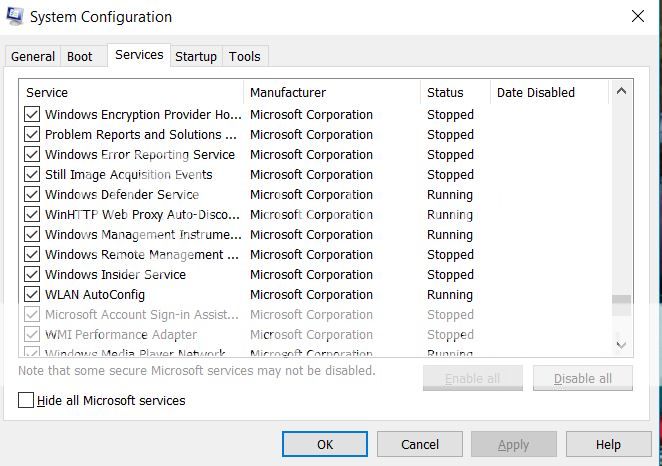Toggle WLAN AutoConfig checkbox
The width and height of the screenshot is (662, 466).
32,295
